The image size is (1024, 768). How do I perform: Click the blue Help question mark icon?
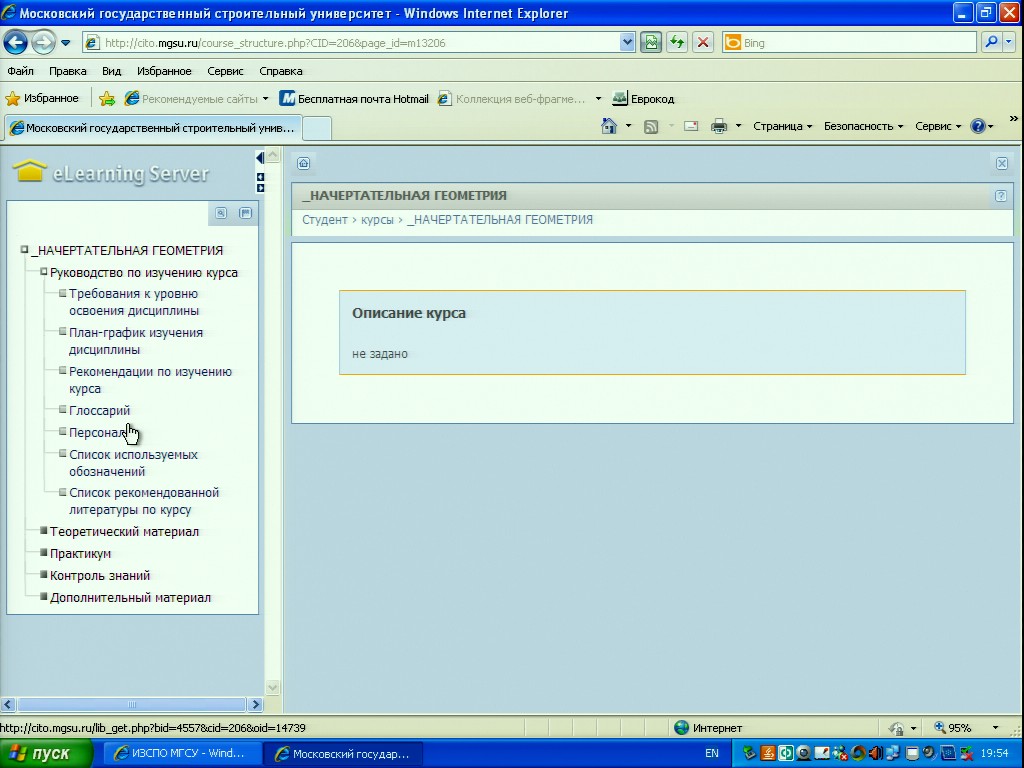978,126
